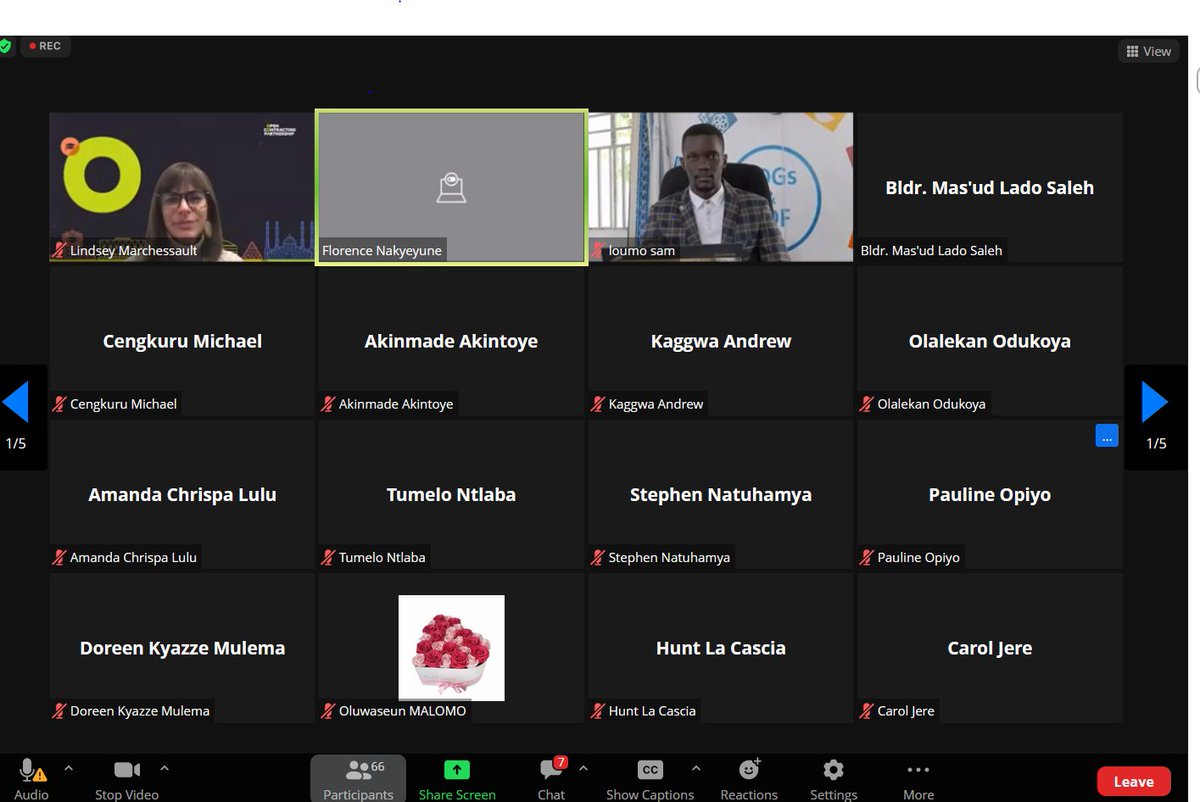Image resolution: width=1200 pixels, height=802 pixels.
Task: Select Carol Jere large name
Action: coord(990,648)
